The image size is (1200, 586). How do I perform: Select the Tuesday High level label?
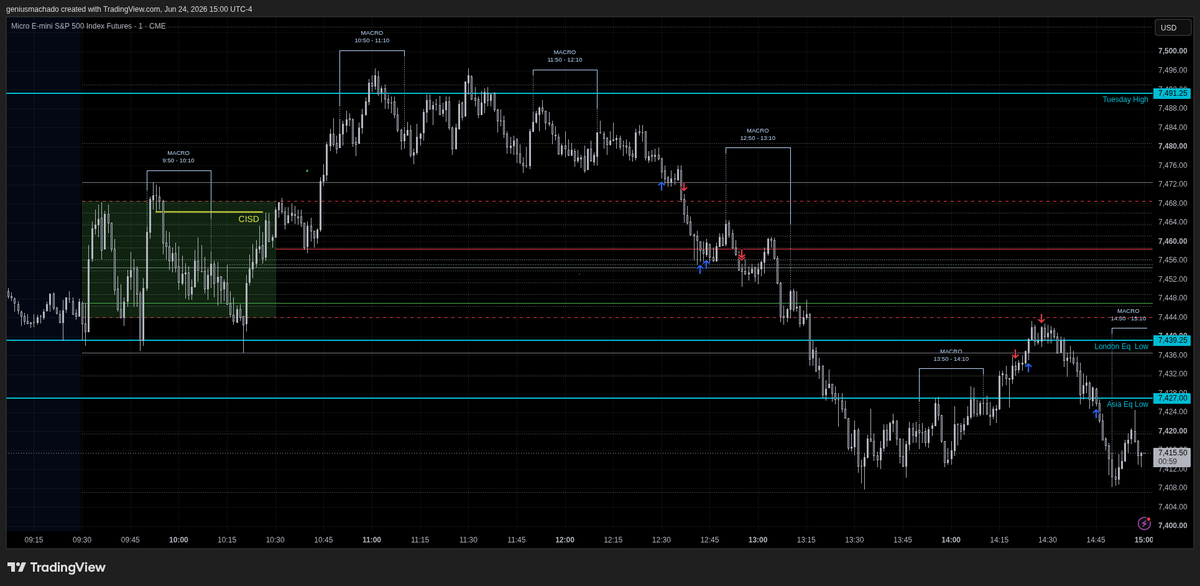pyautogui.click(x=1125, y=99)
